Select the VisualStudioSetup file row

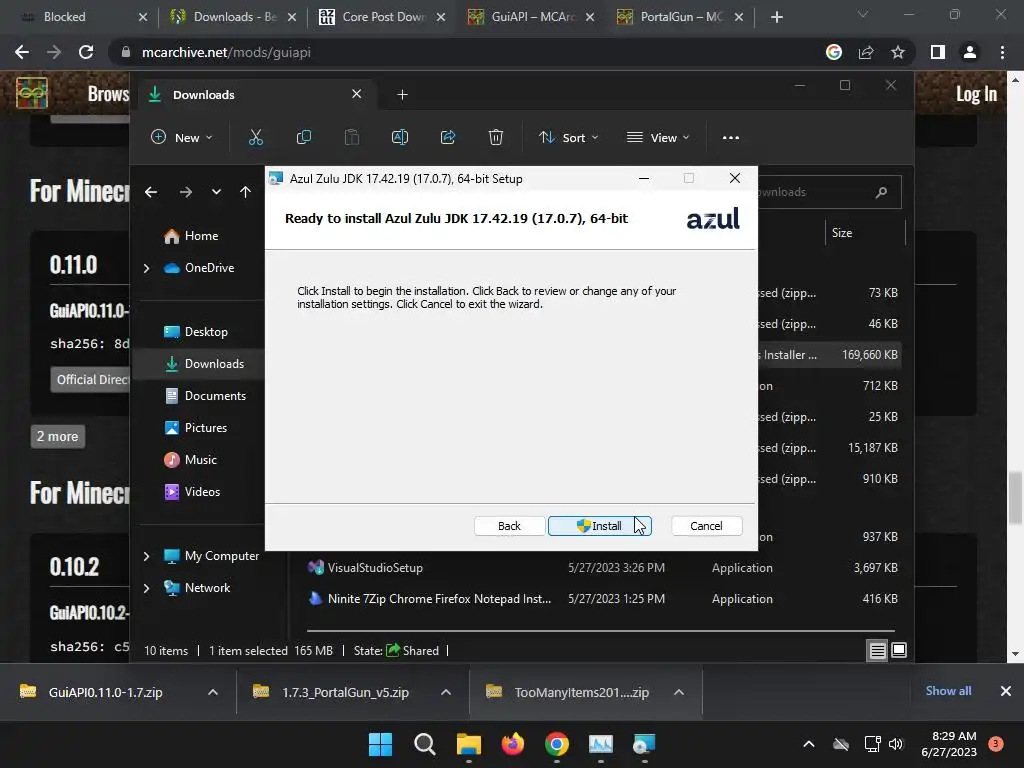[604, 568]
